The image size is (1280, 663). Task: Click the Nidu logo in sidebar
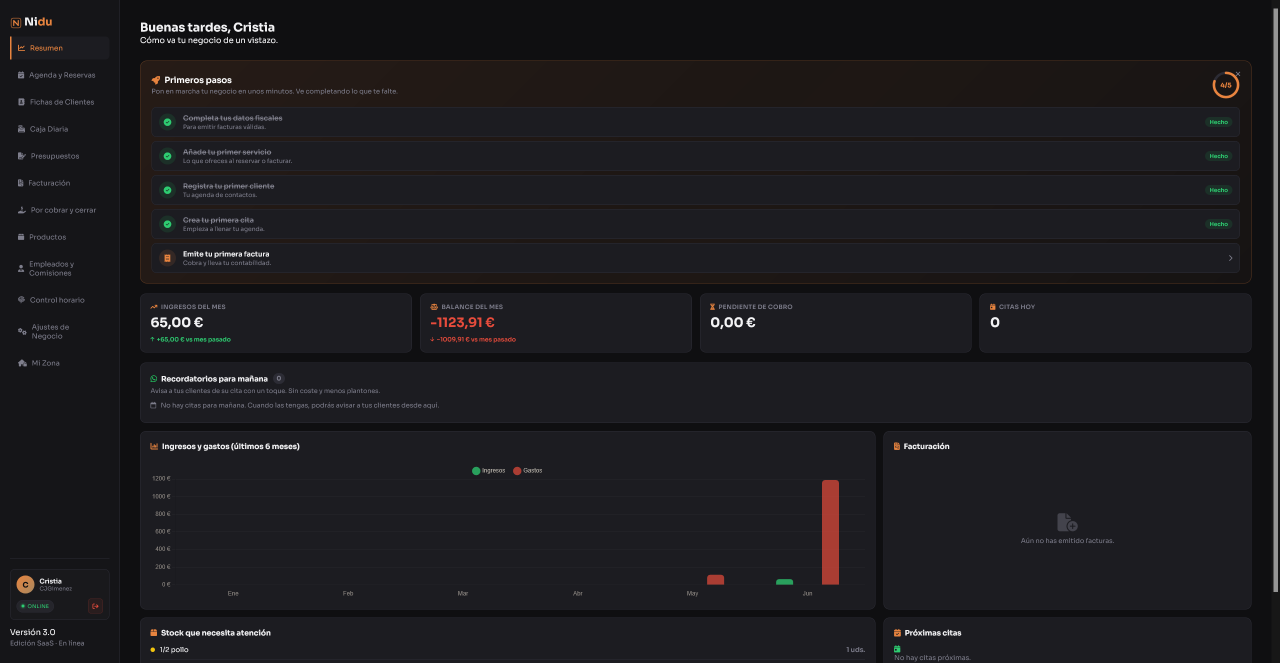(32, 22)
